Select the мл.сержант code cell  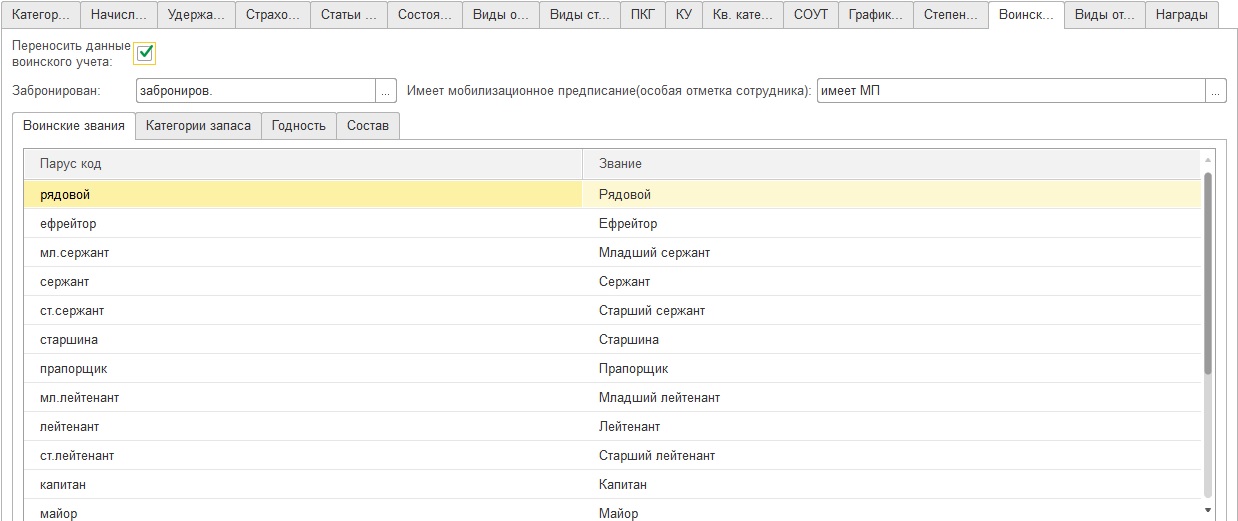tap(303, 253)
